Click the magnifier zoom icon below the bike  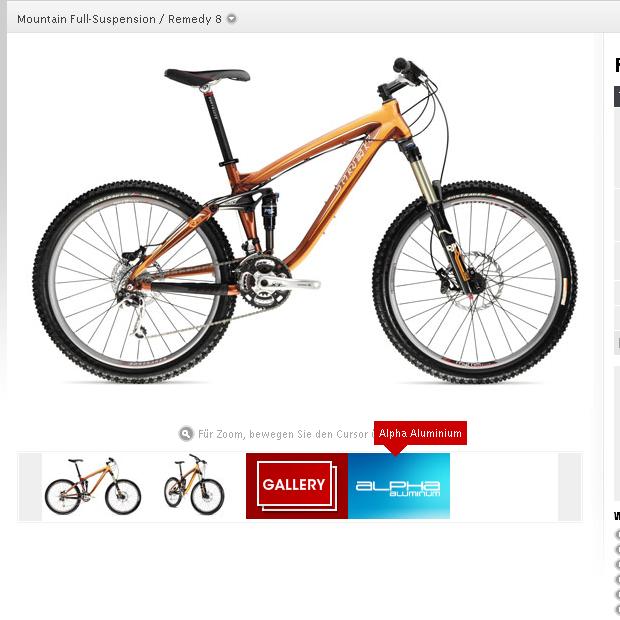coord(186,434)
